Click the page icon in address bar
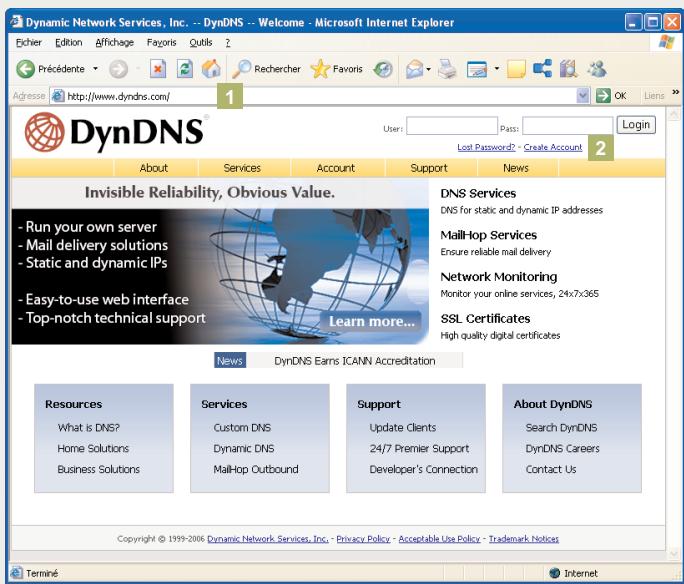Viewport: 684px width, 584px height. pyautogui.click(x=58, y=96)
